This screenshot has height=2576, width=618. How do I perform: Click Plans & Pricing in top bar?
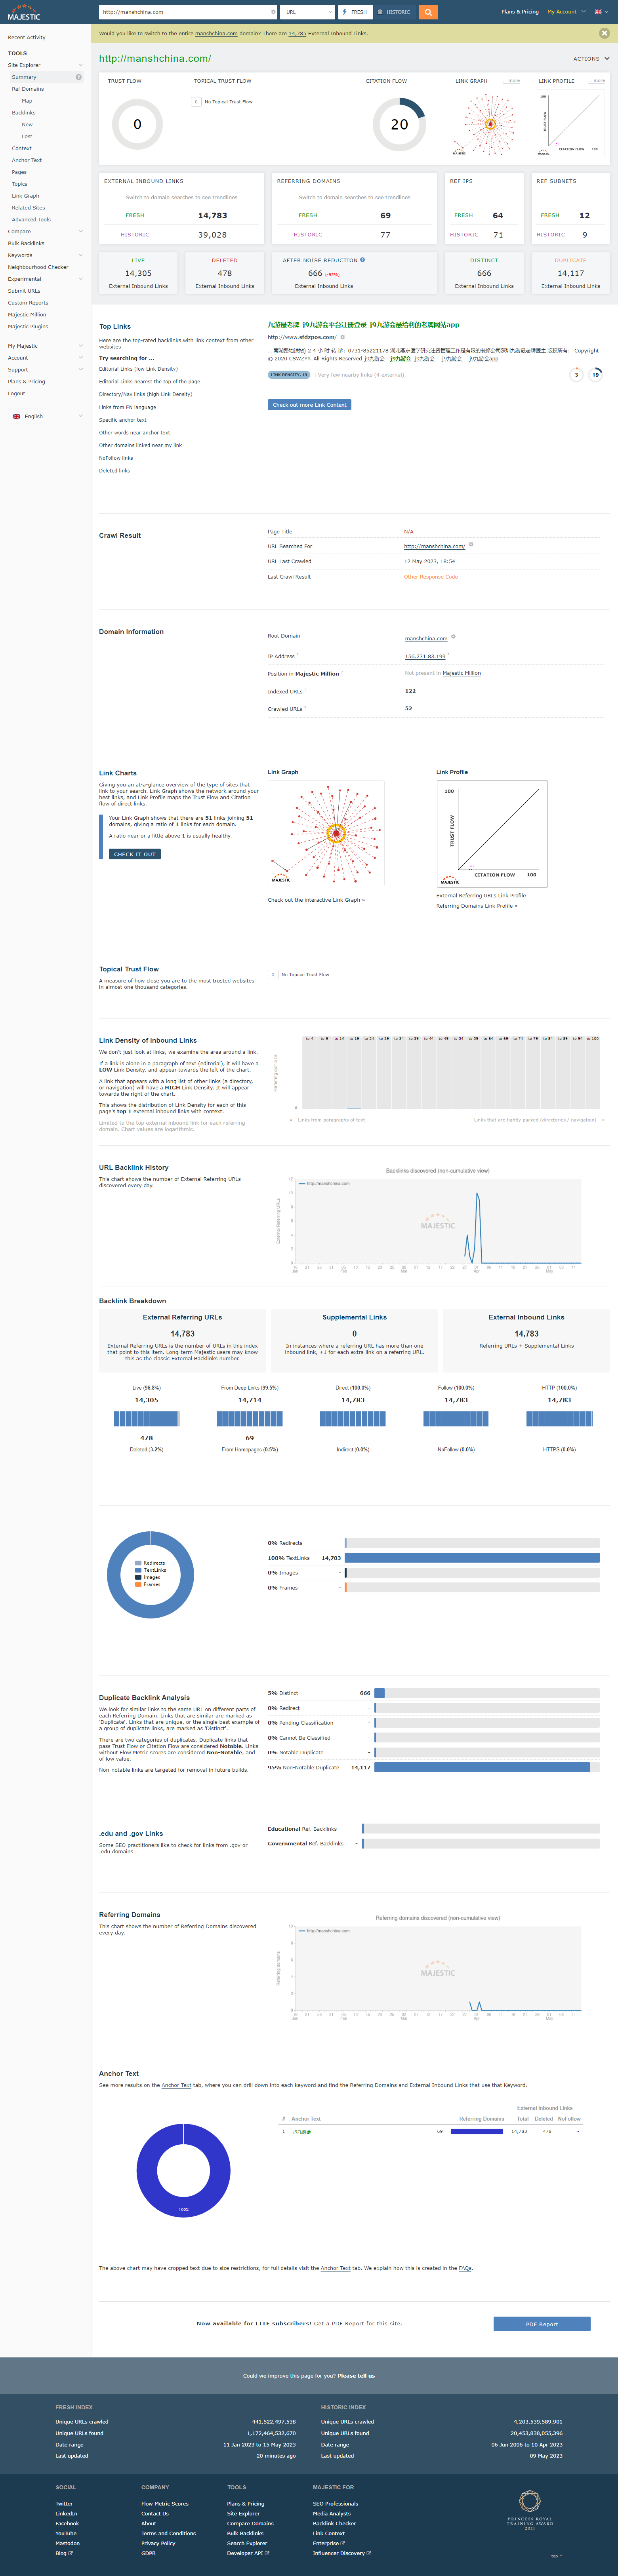[x=520, y=12]
